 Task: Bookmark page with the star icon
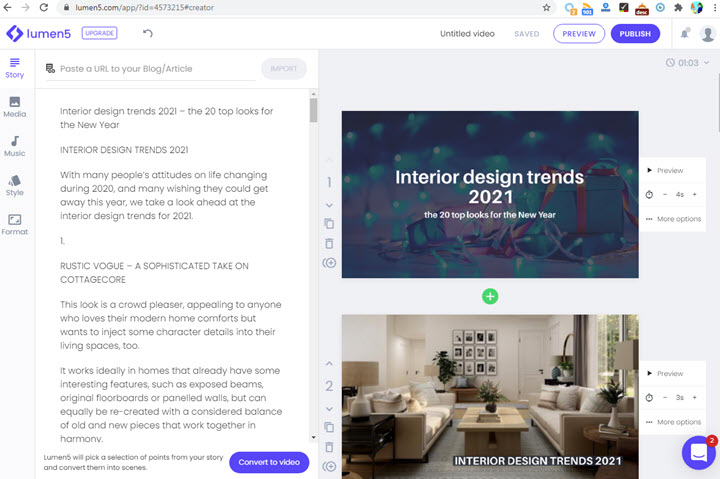(x=546, y=7)
